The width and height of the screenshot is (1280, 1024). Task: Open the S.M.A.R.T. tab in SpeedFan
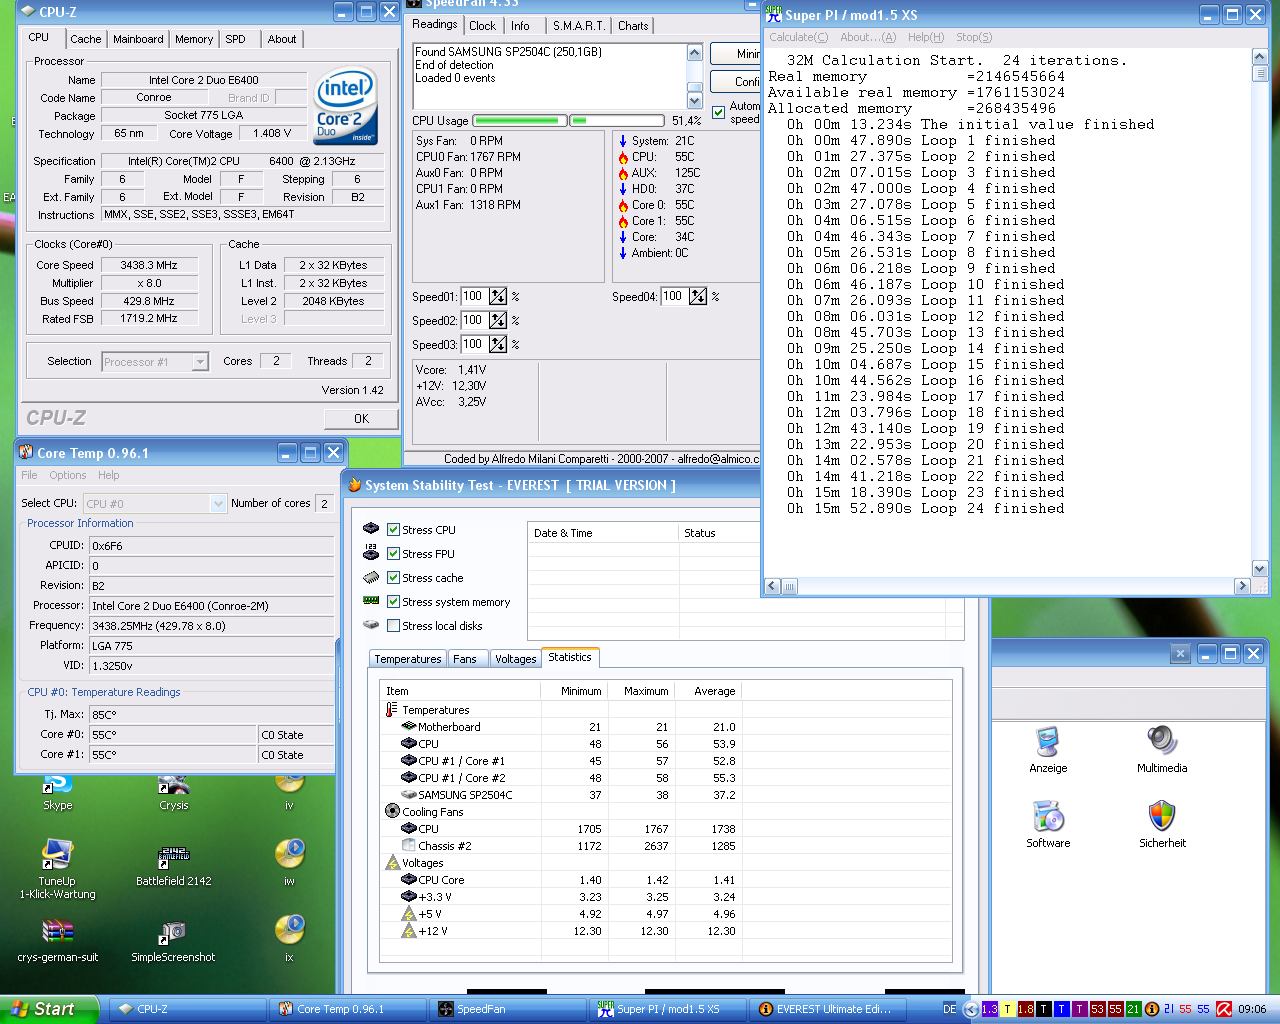(x=578, y=26)
